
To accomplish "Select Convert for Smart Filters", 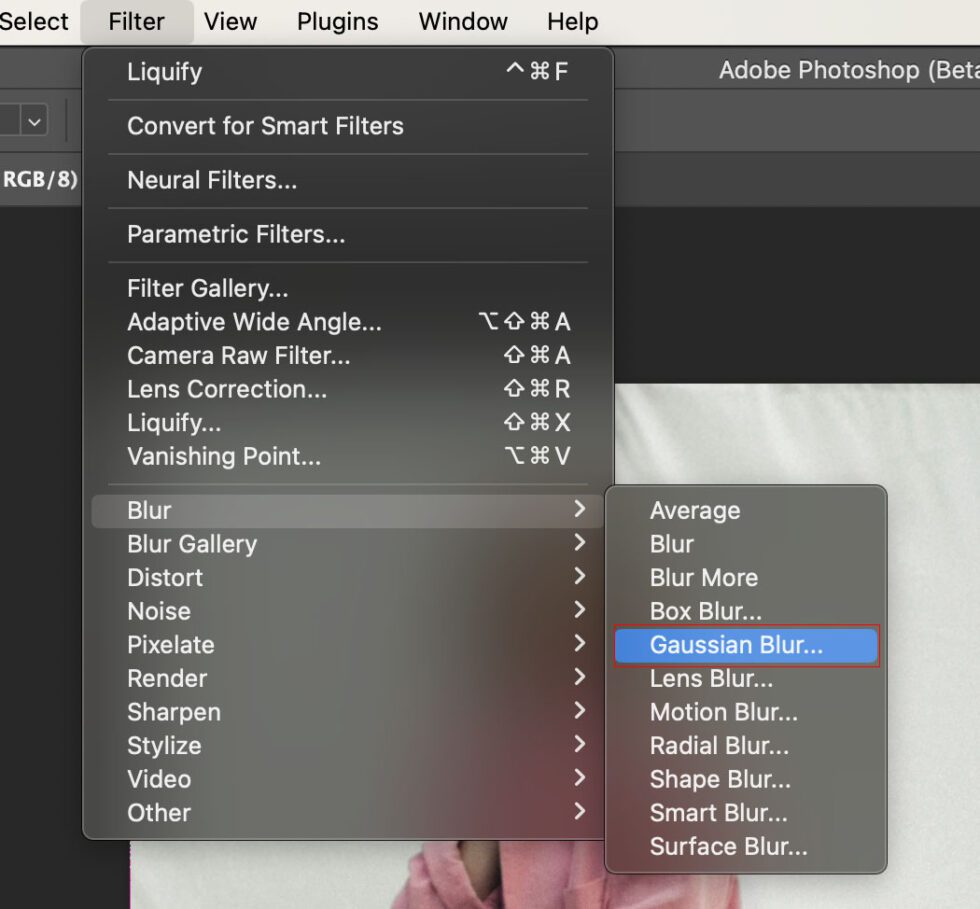I will pyautogui.click(x=266, y=126).
